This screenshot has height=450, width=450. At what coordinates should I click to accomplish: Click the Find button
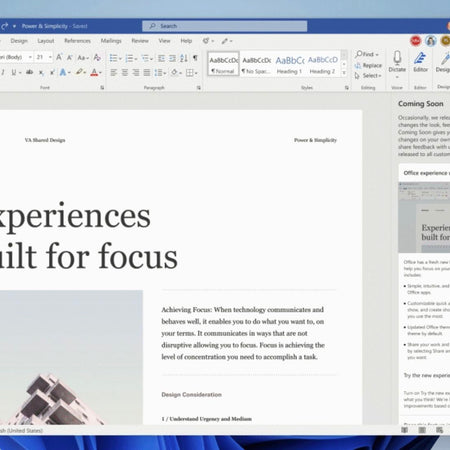tap(366, 54)
